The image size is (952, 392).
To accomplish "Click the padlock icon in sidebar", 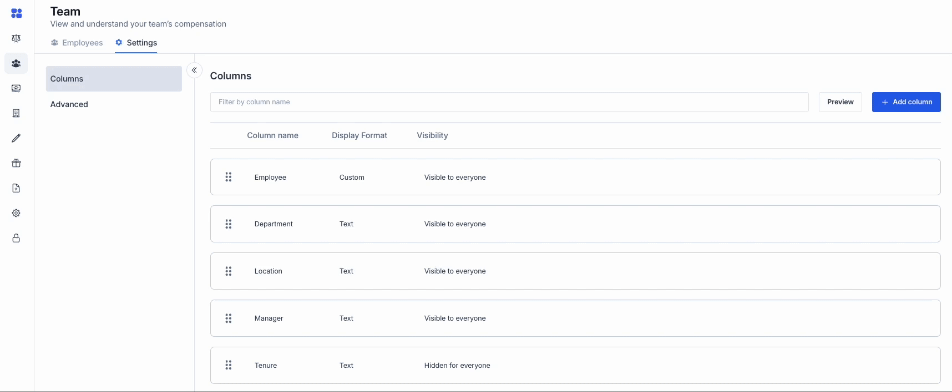I will coord(16,238).
